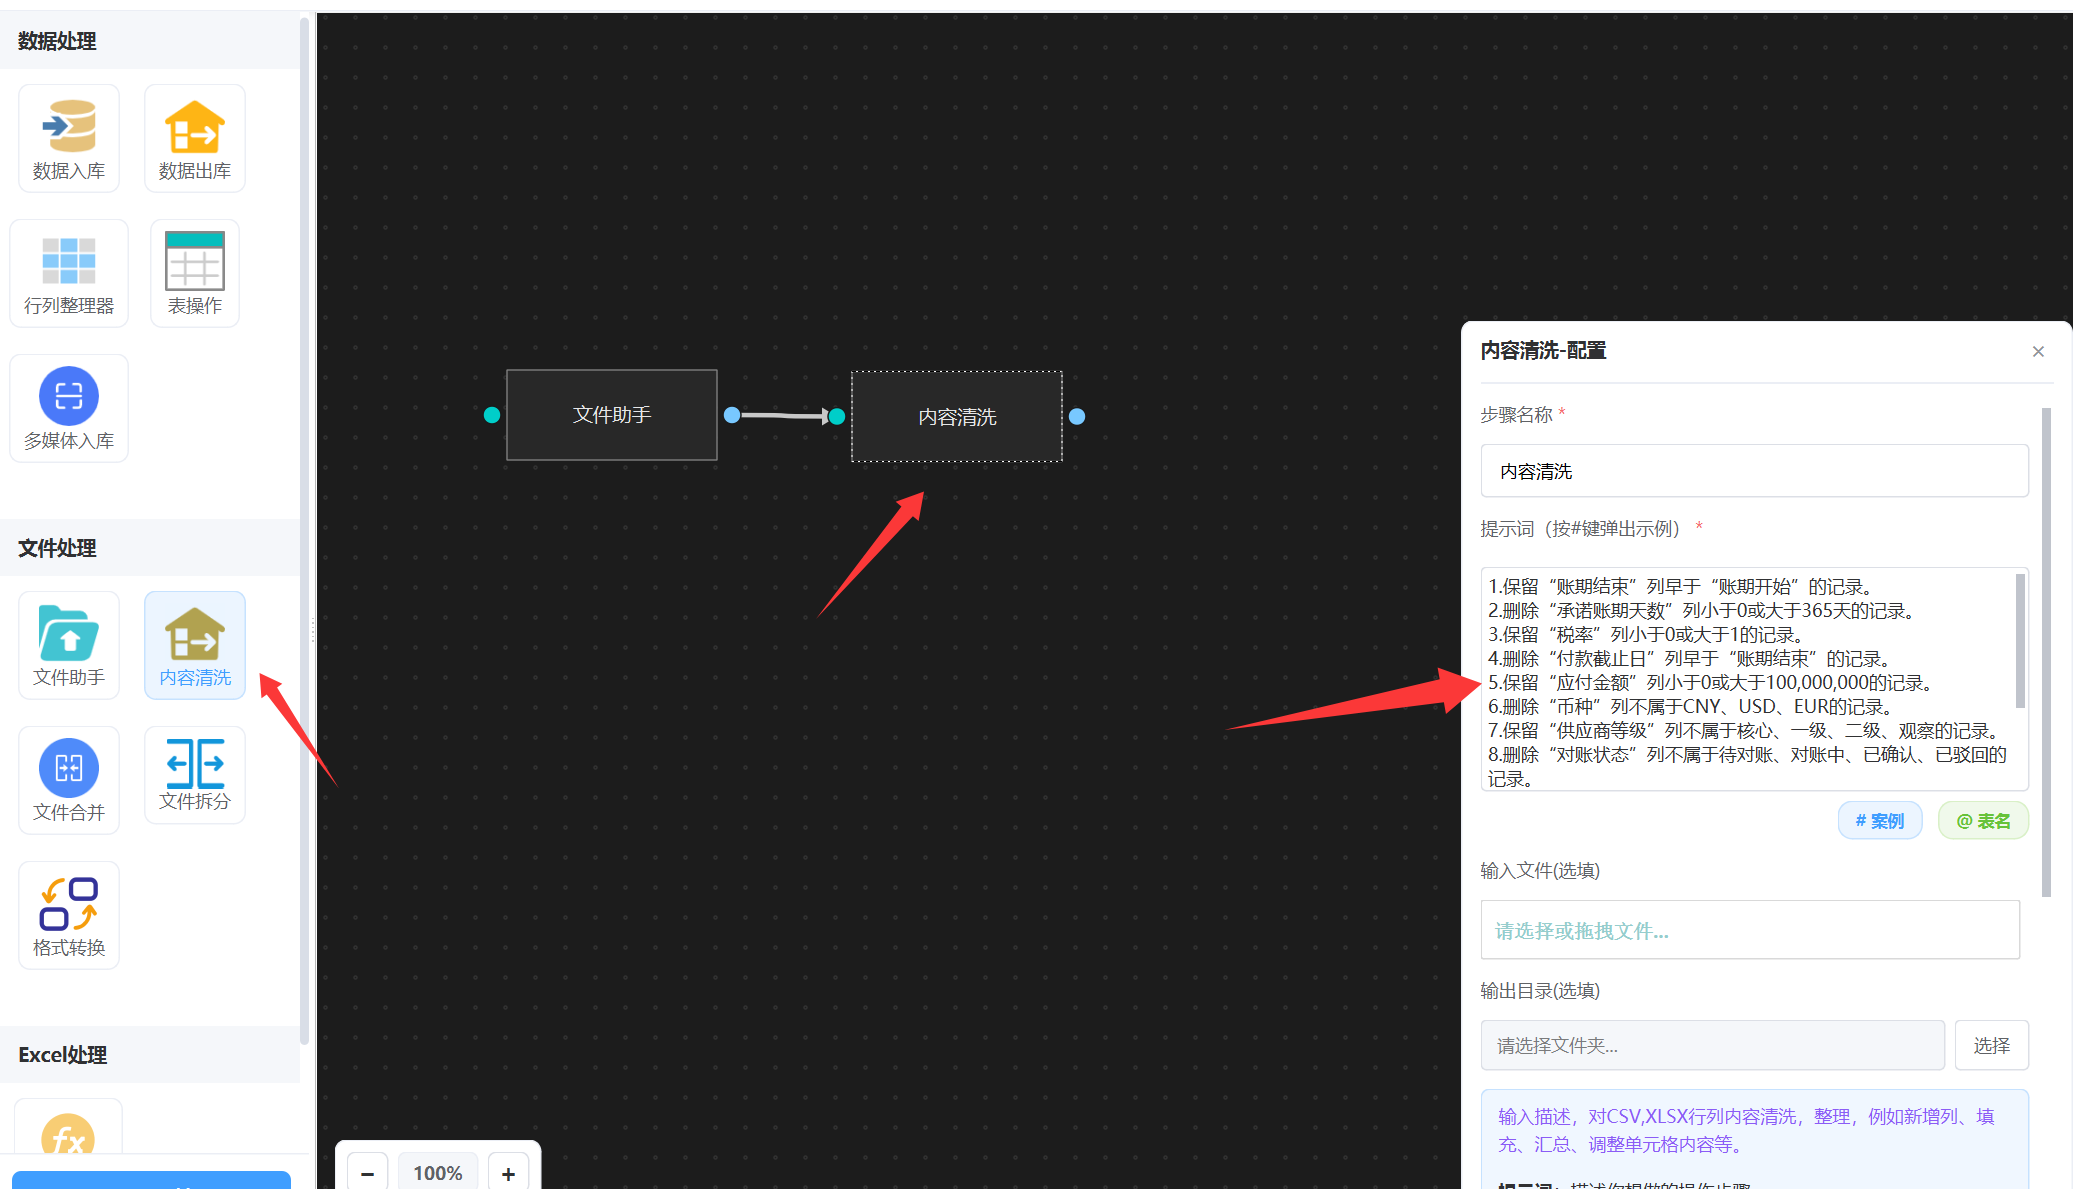Select the 文件助手 node on canvas
The width and height of the screenshot is (2073, 1189).
[x=612, y=415]
